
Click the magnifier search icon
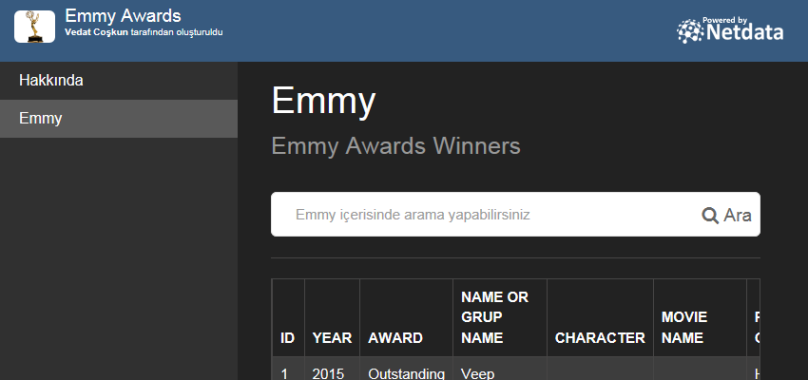pyautogui.click(x=710, y=216)
